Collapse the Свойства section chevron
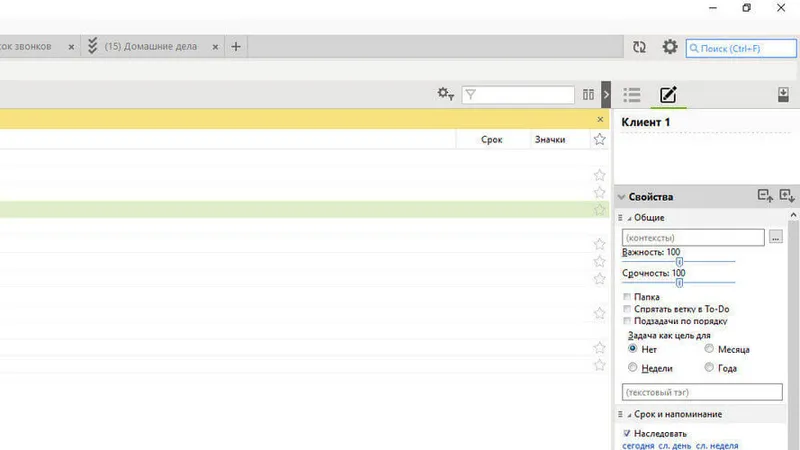The image size is (800, 450). pos(621,197)
